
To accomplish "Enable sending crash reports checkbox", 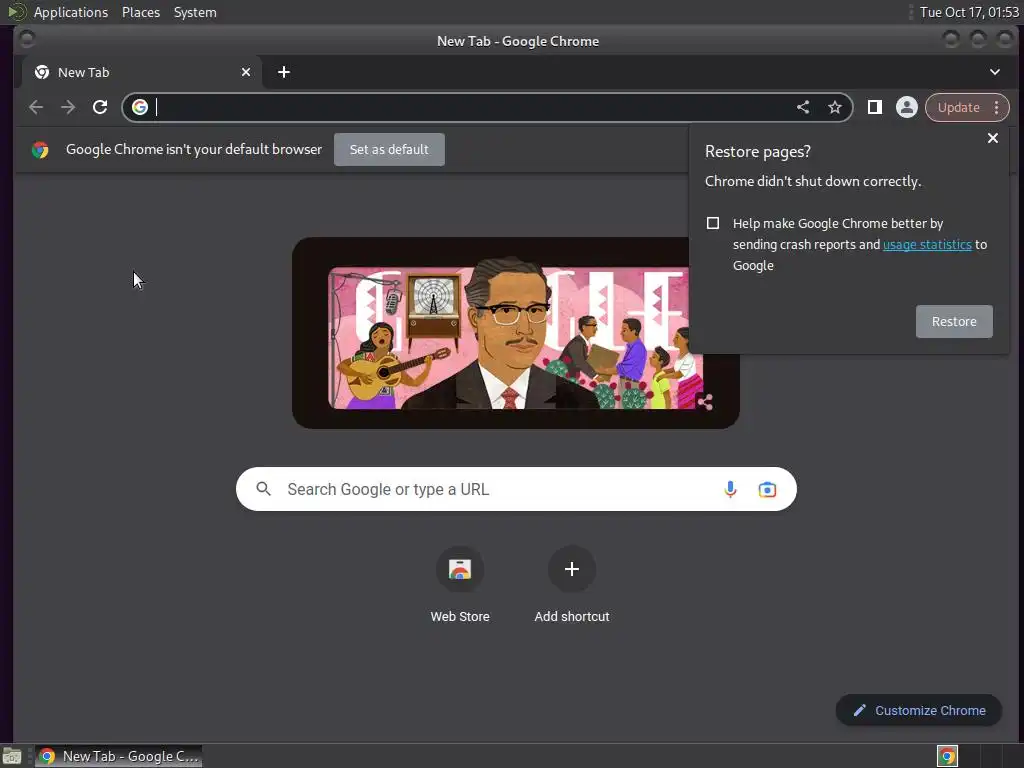I will click(x=712, y=223).
